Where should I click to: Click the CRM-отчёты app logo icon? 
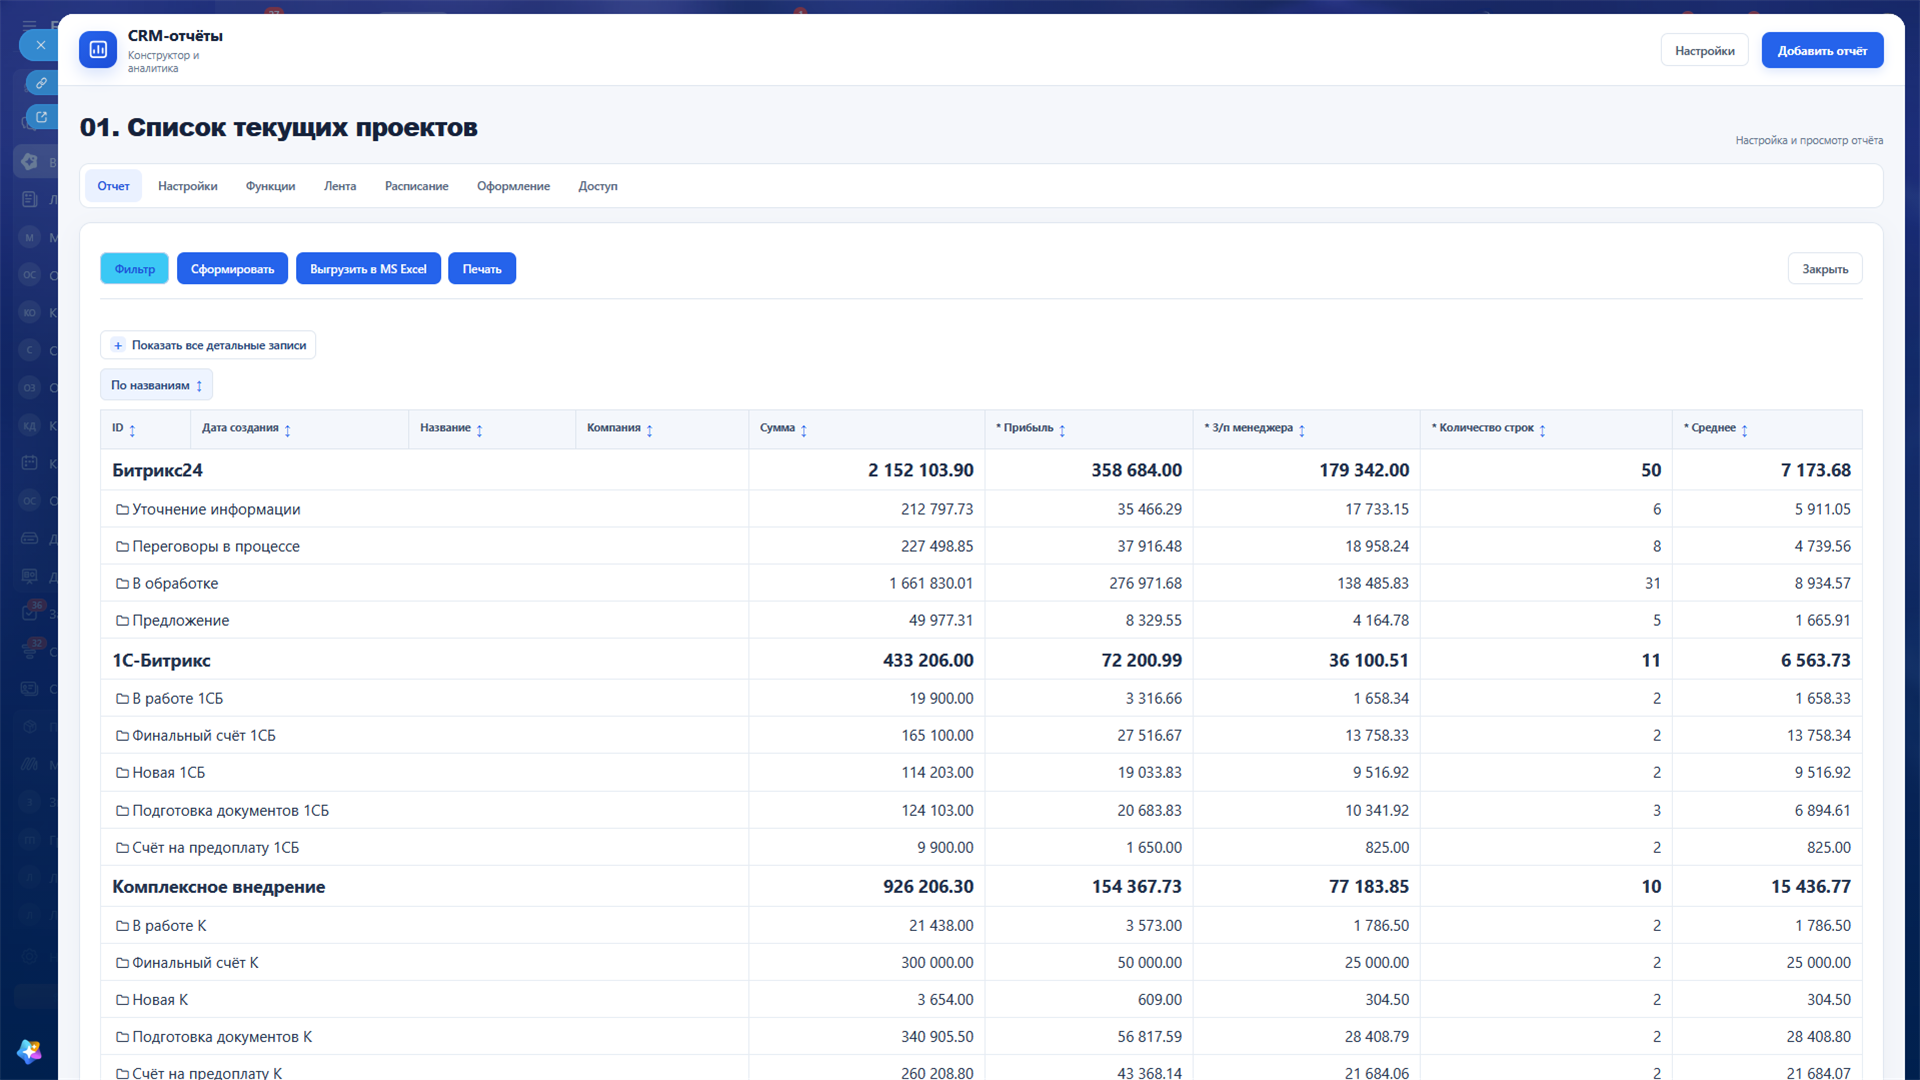coord(98,50)
